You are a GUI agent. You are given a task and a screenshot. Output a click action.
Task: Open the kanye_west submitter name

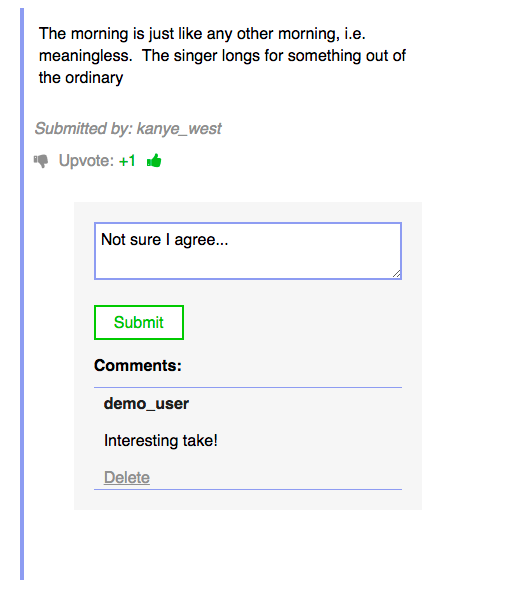pos(179,129)
